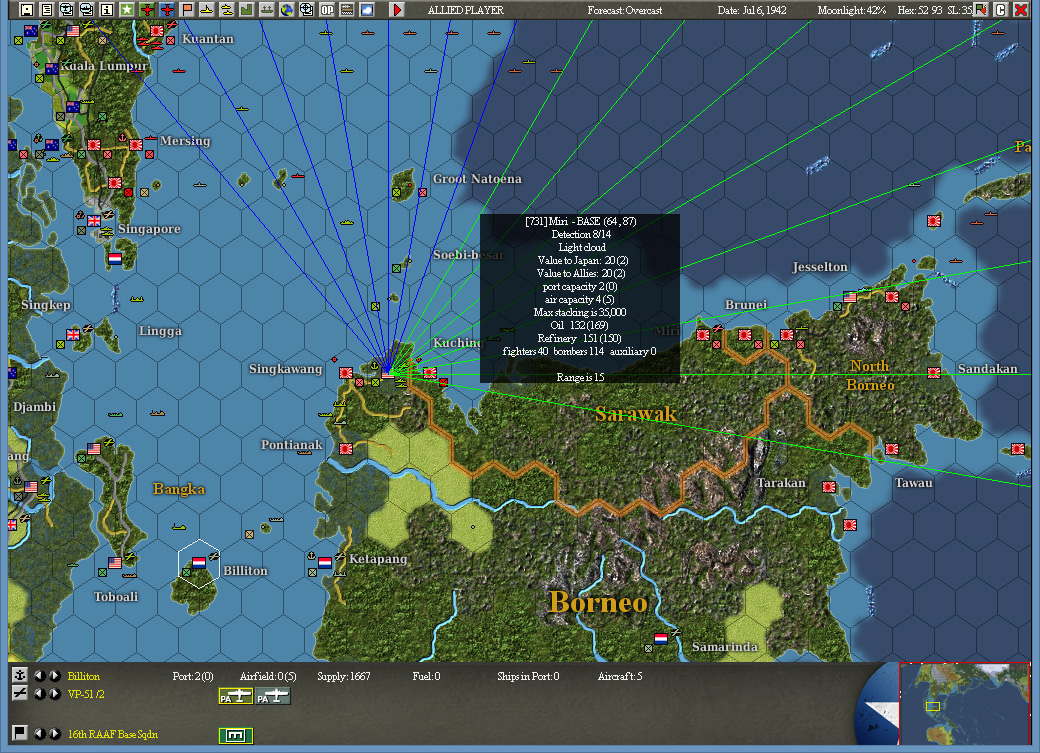The width and height of the screenshot is (1040, 753).
Task: Click the save game disk icon
Action: click(27, 10)
